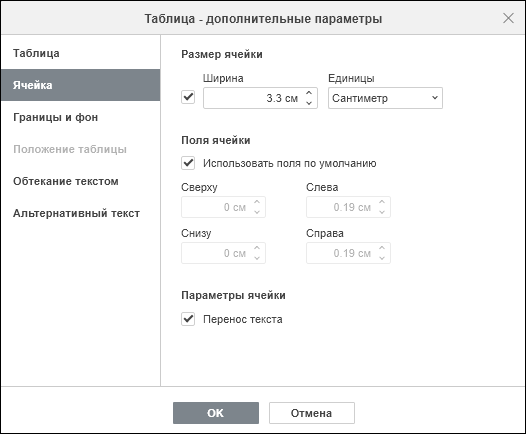Viewport: 526px width, 434px height.
Task: Click the down arrow of the Справа field
Action: pos(382,258)
